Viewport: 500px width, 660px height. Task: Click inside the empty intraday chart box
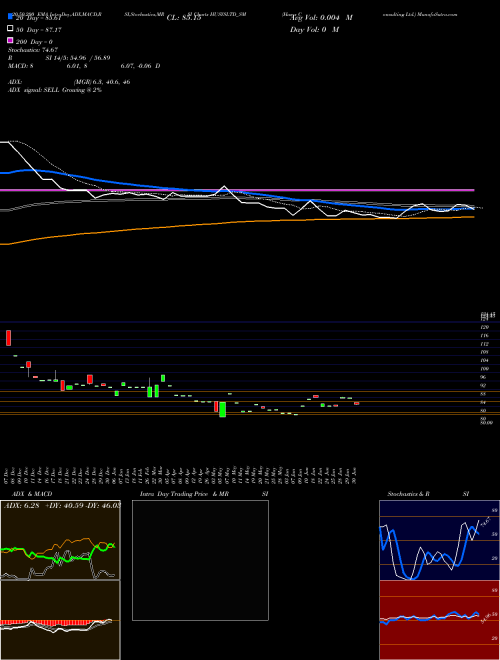[x=200, y=560]
